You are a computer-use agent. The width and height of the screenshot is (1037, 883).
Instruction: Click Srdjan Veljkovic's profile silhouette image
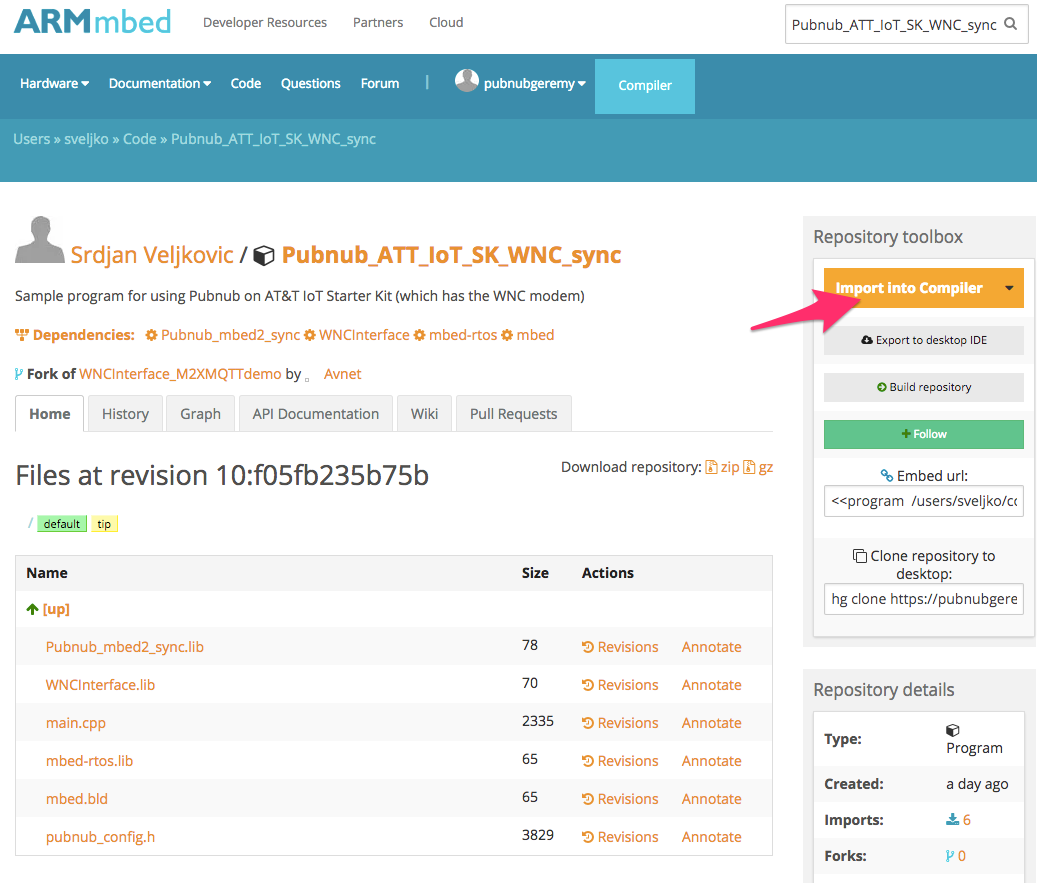[x=40, y=241]
